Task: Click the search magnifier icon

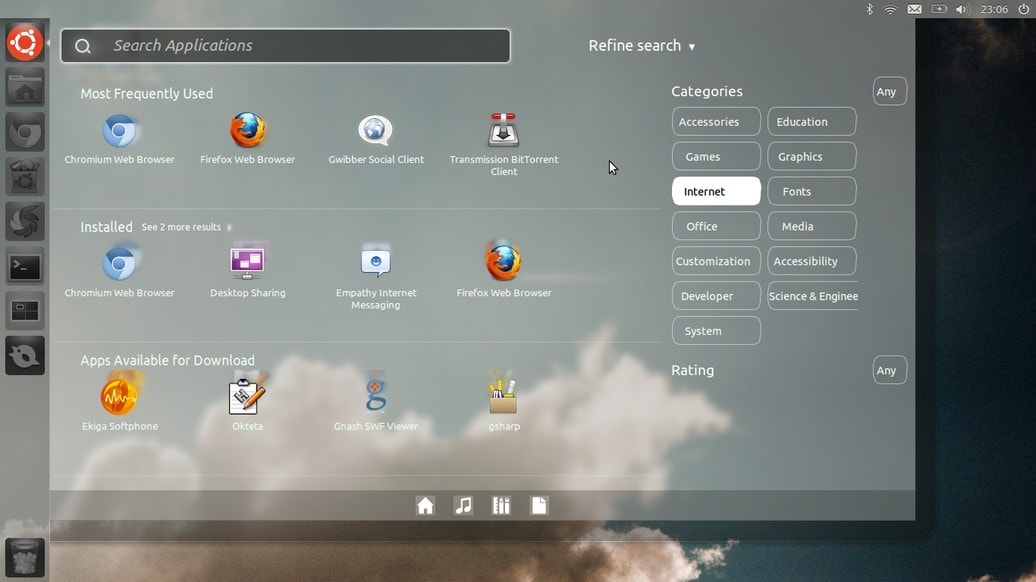Action: point(83,46)
